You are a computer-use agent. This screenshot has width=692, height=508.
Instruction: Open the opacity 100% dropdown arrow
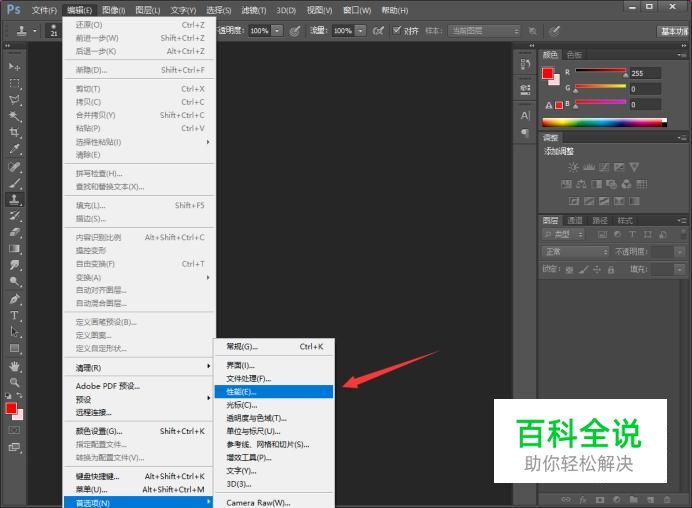point(277,30)
